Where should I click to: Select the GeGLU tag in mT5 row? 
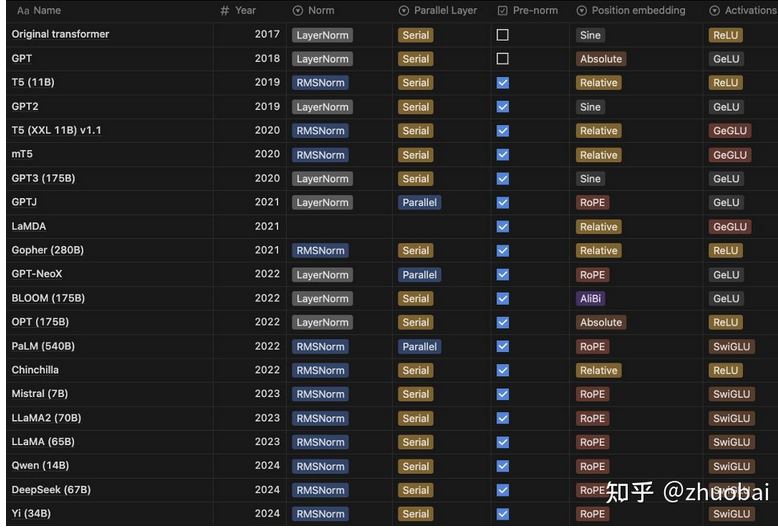coord(730,155)
